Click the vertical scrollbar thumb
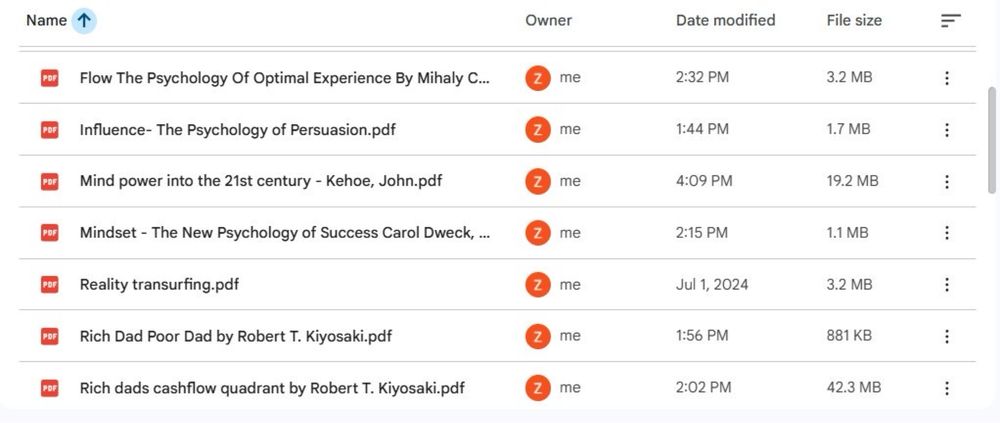Viewport: 1000px width, 423px height. click(992, 140)
